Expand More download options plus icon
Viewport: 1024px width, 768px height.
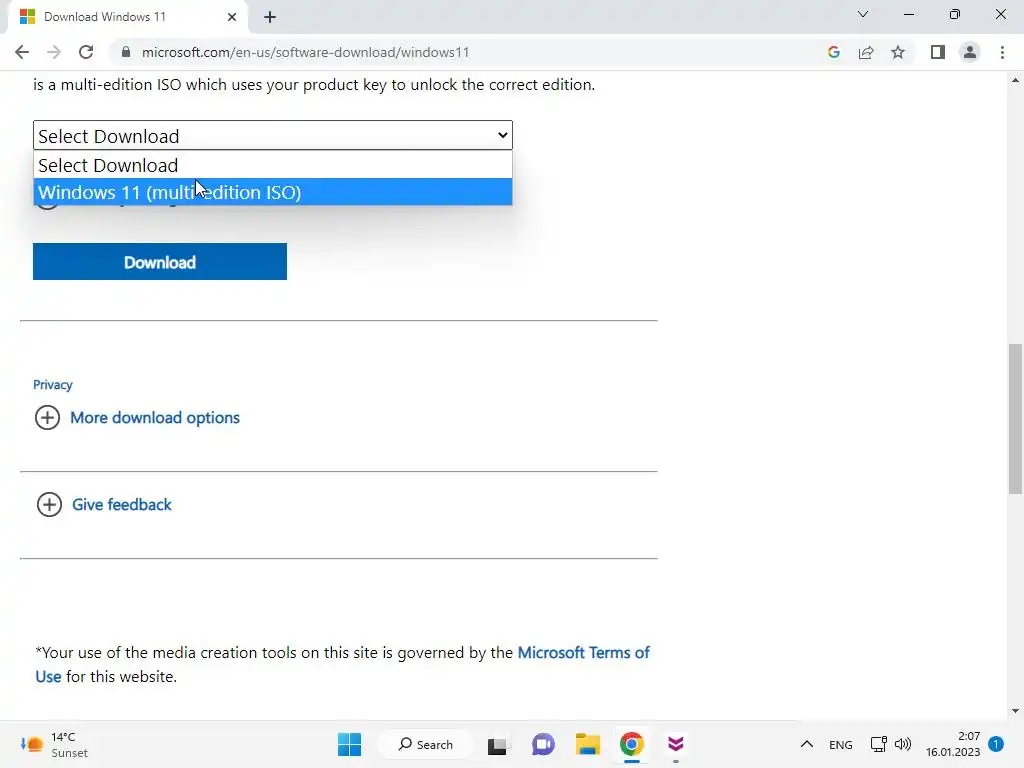coord(47,417)
